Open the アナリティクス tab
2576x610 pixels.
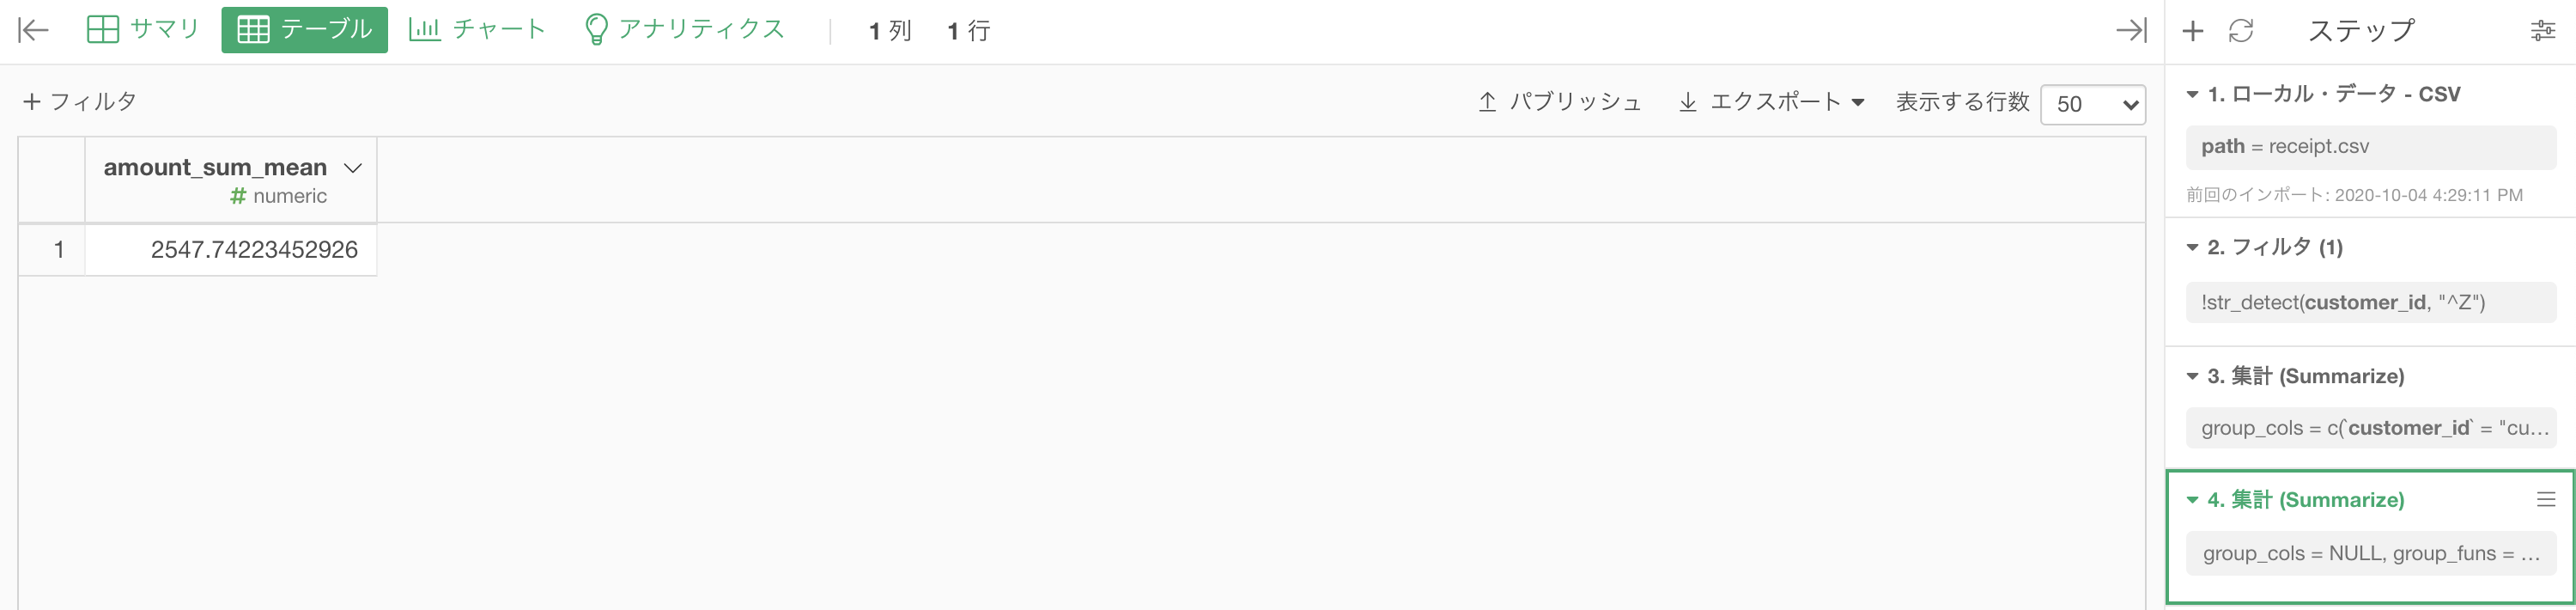(x=685, y=30)
